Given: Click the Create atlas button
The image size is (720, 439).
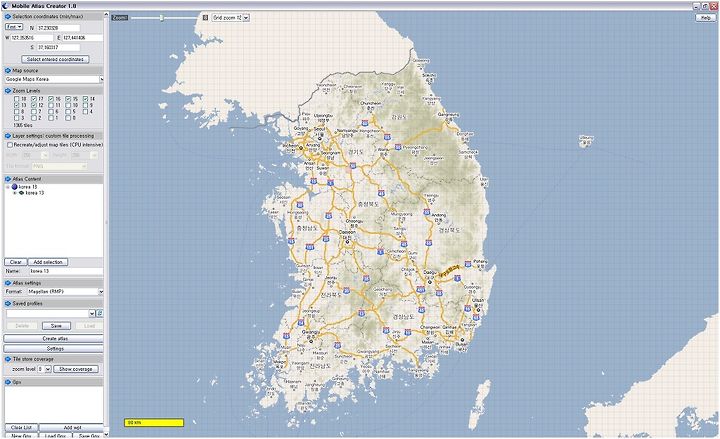Looking at the screenshot, I should pos(53,338).
